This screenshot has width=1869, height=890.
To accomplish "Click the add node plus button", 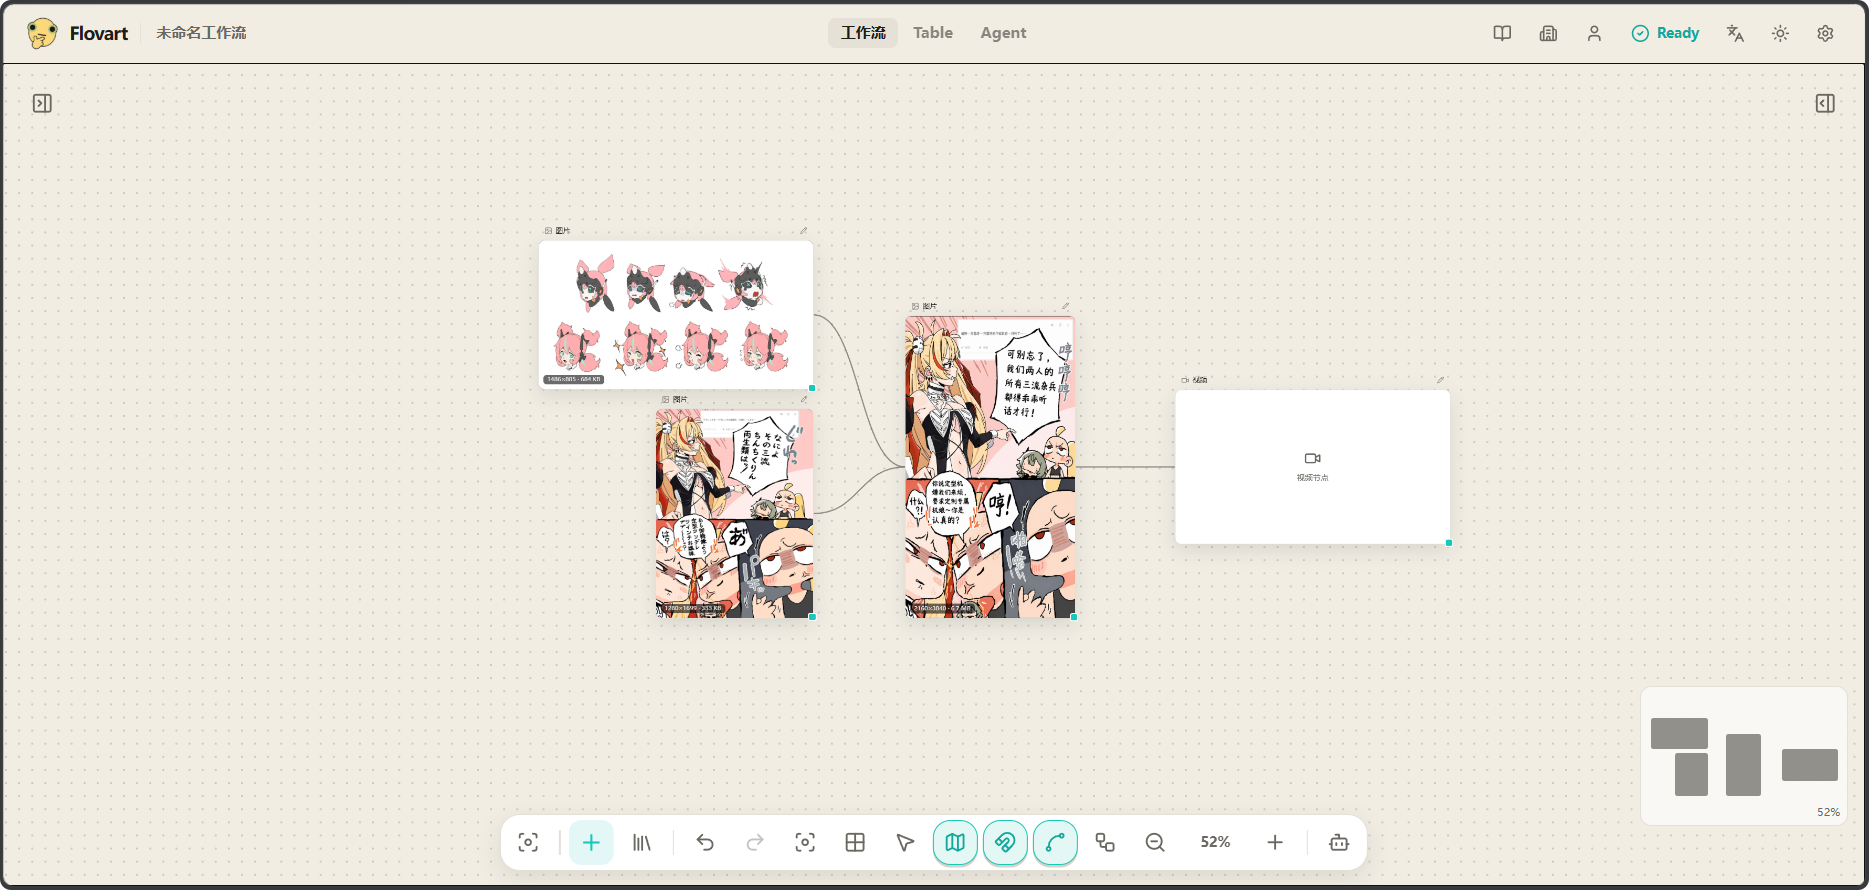I will (x=591, y=842).
